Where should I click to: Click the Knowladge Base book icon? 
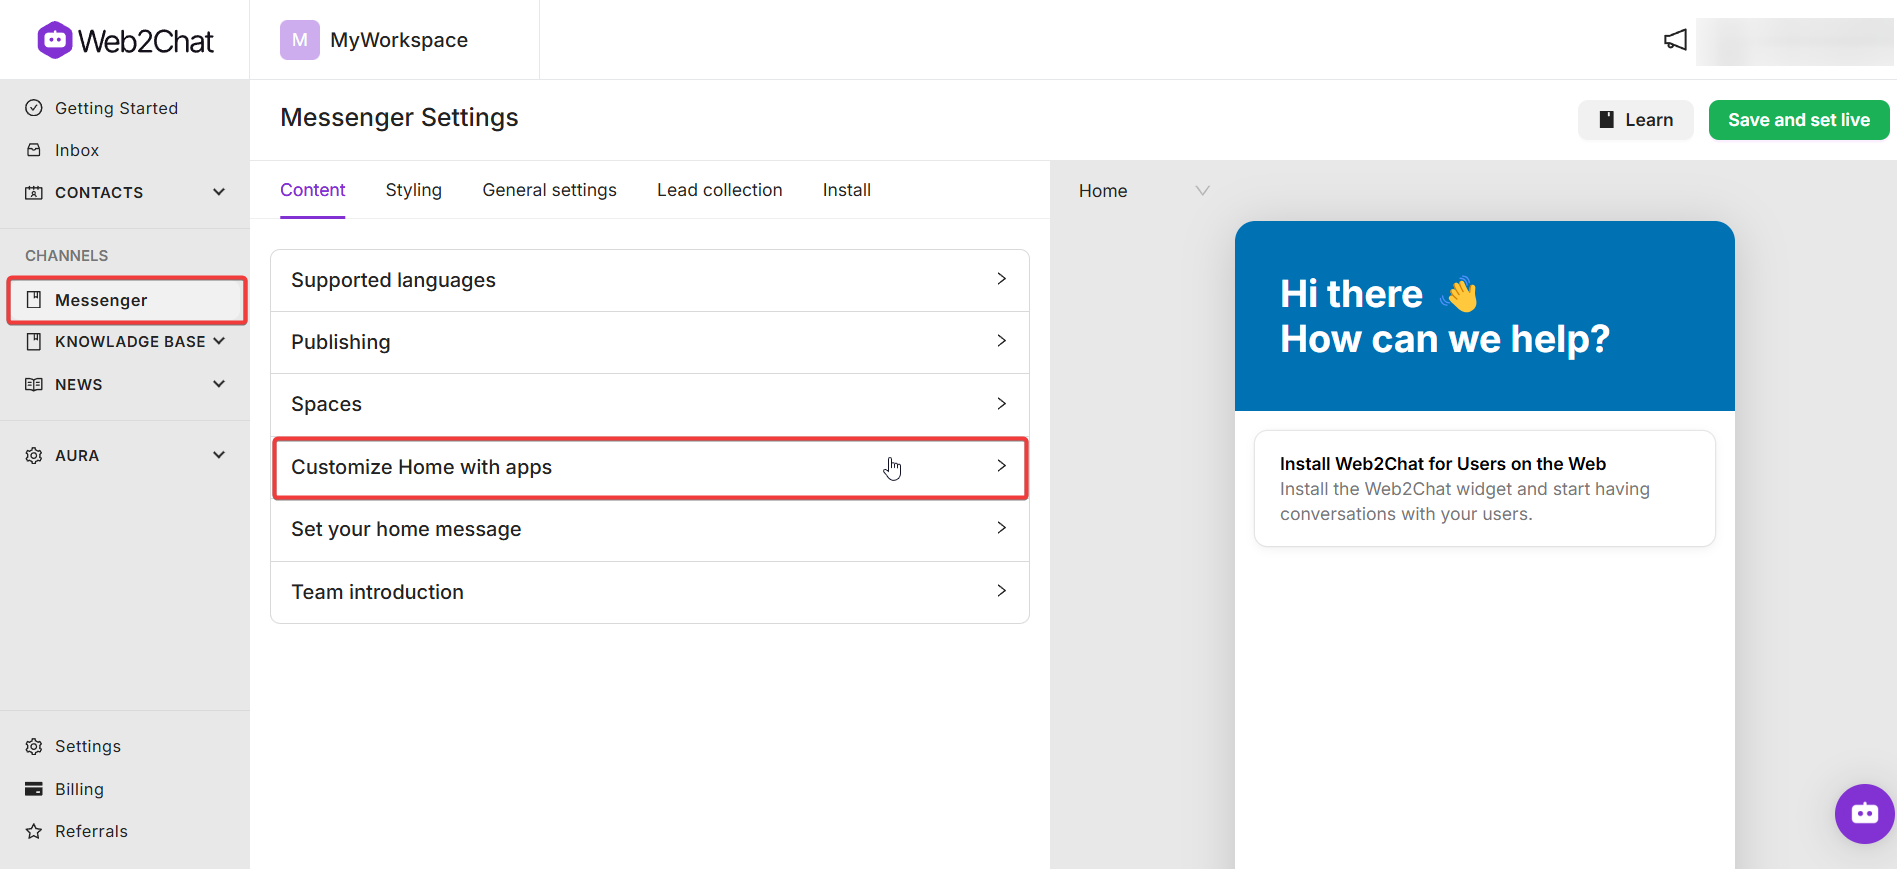click(34, 342)
